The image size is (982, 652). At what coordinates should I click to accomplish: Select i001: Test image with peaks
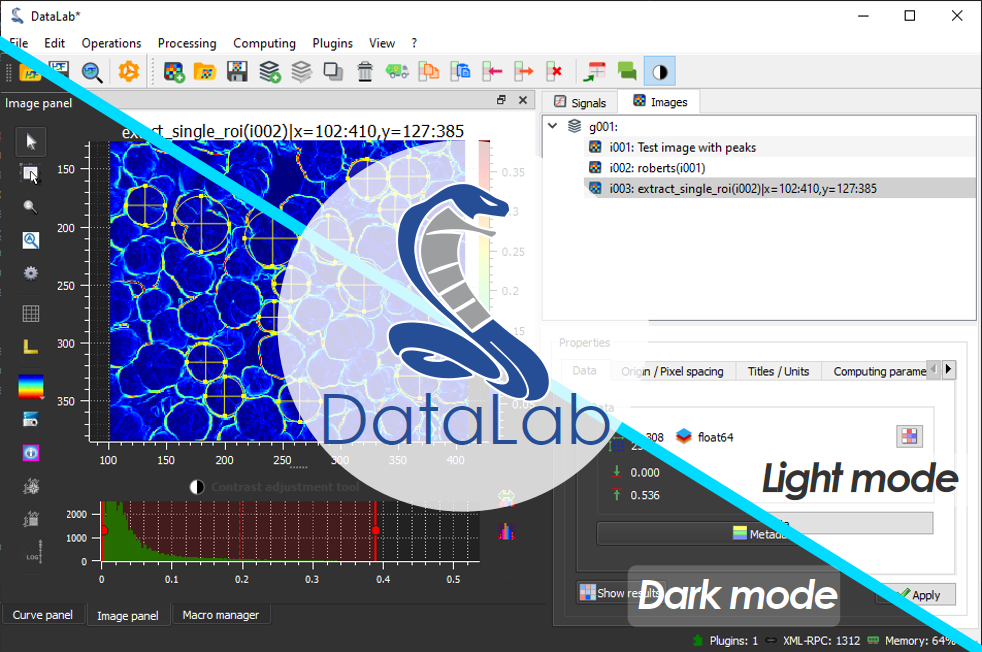click(x=780, y=147)
